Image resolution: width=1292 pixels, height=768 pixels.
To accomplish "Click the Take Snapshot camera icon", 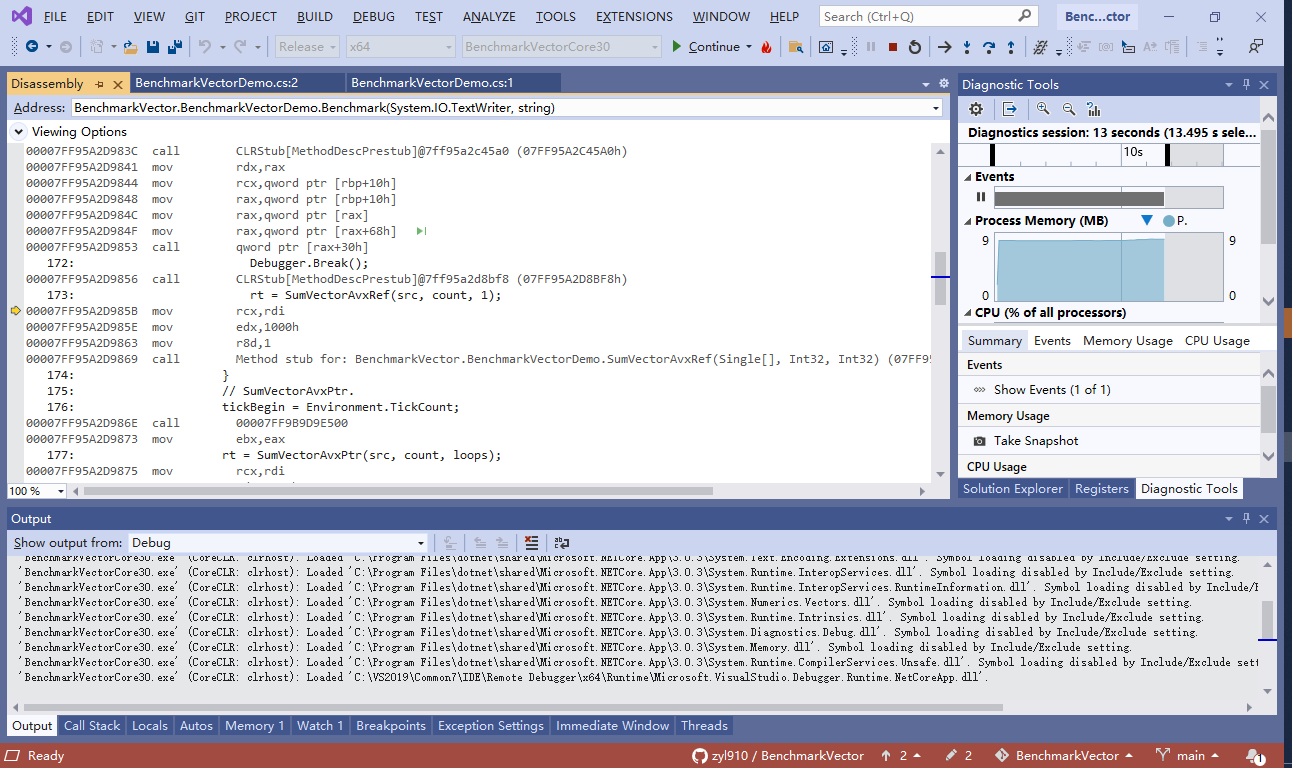I will (979, 441).
